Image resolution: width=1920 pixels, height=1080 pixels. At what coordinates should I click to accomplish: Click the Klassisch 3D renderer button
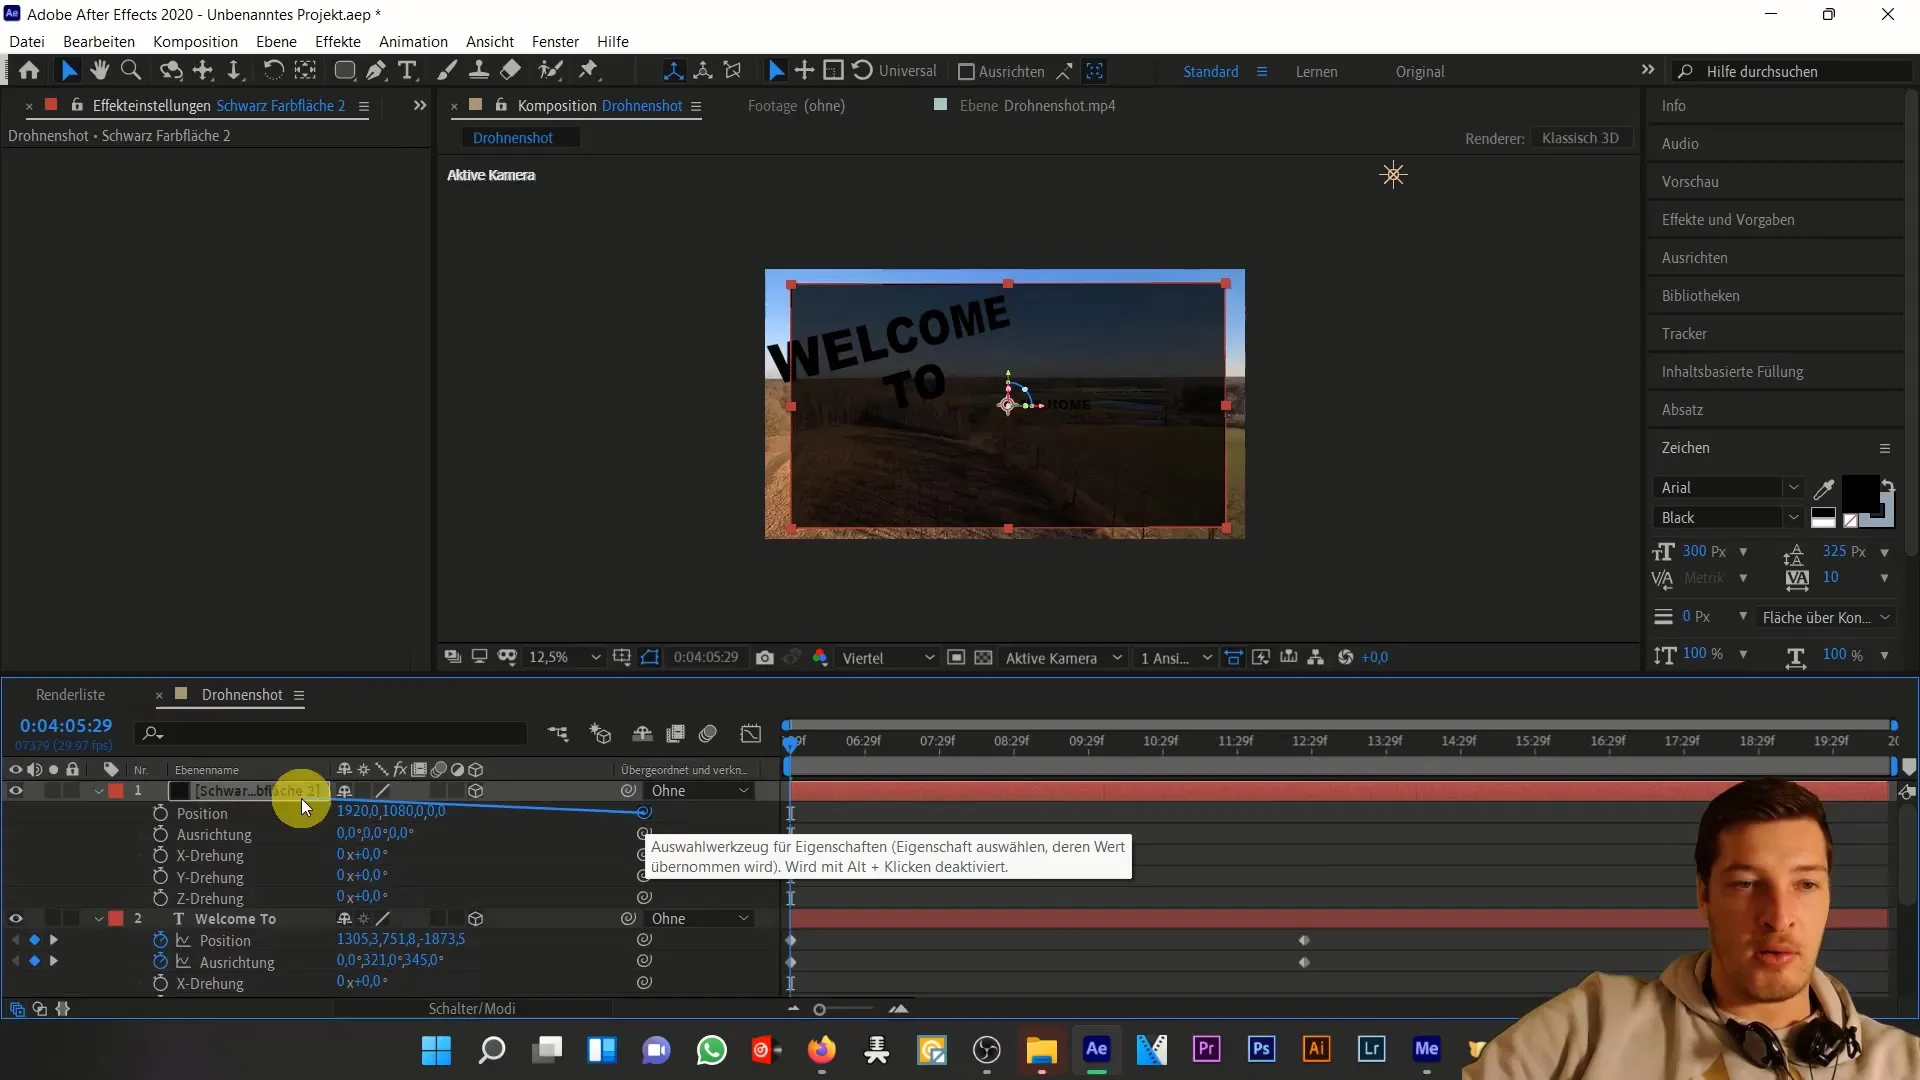(x=1580, y=138)
